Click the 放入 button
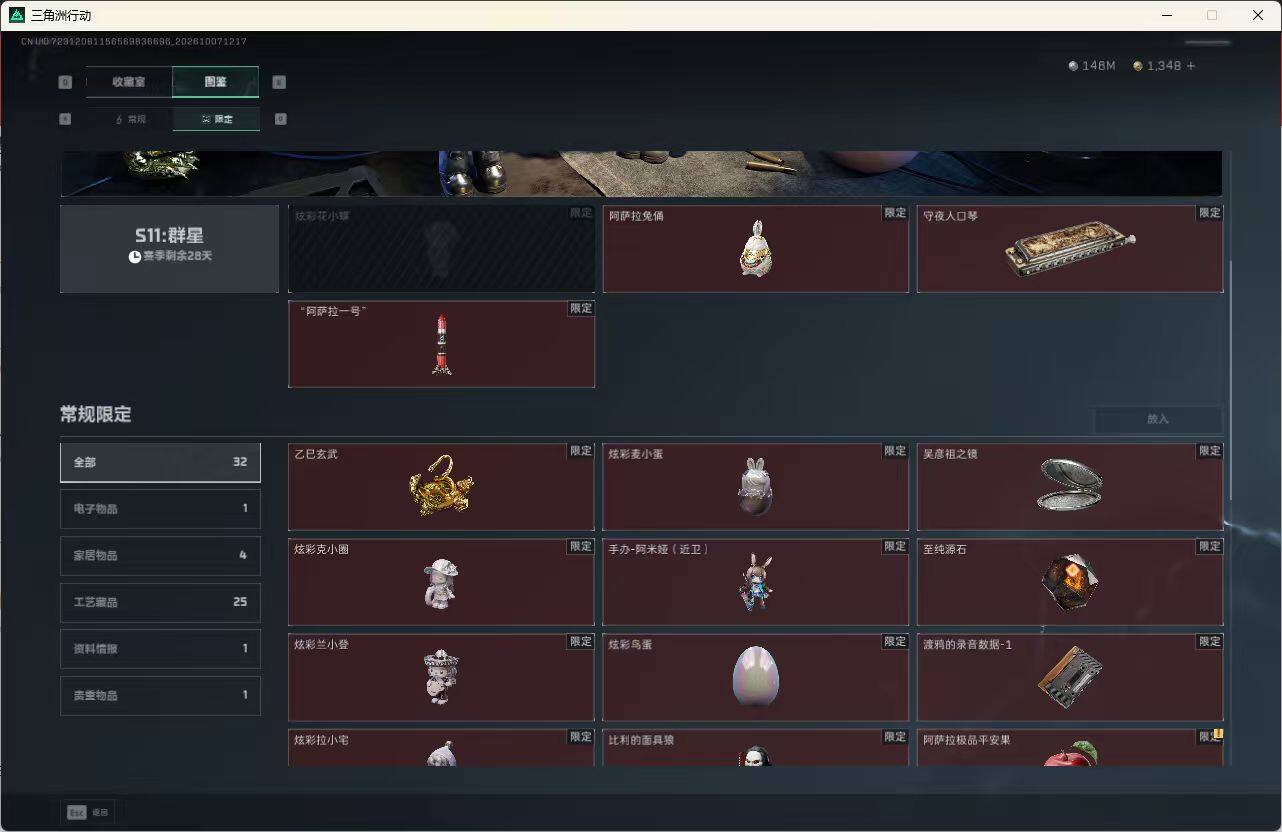Screen dimensions: 1282x832 [1158, 419]
